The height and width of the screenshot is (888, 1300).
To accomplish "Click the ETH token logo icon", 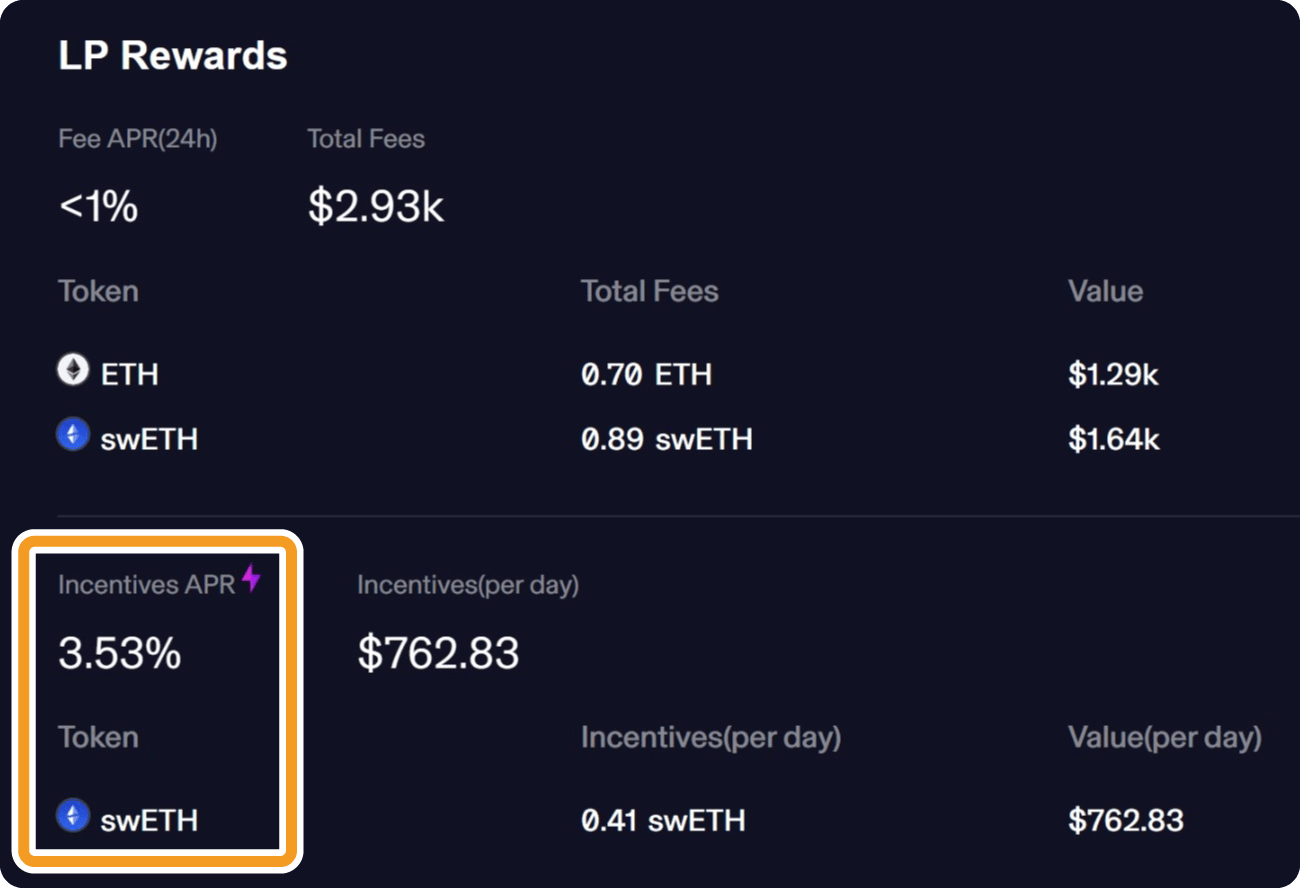I will (72, 372).
